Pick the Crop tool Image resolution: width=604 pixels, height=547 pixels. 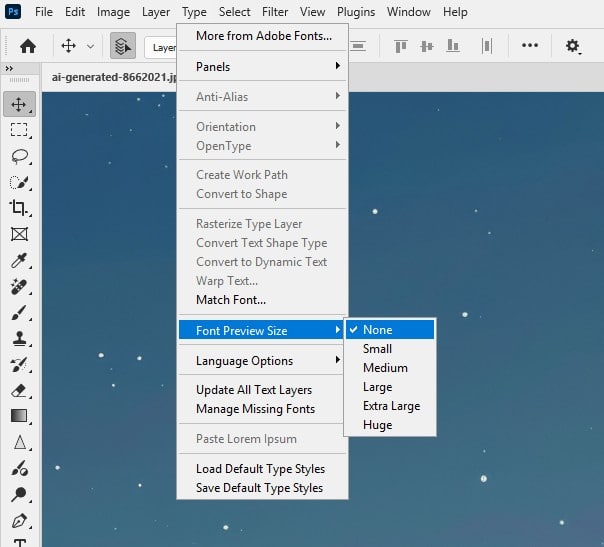coord(19,208)
